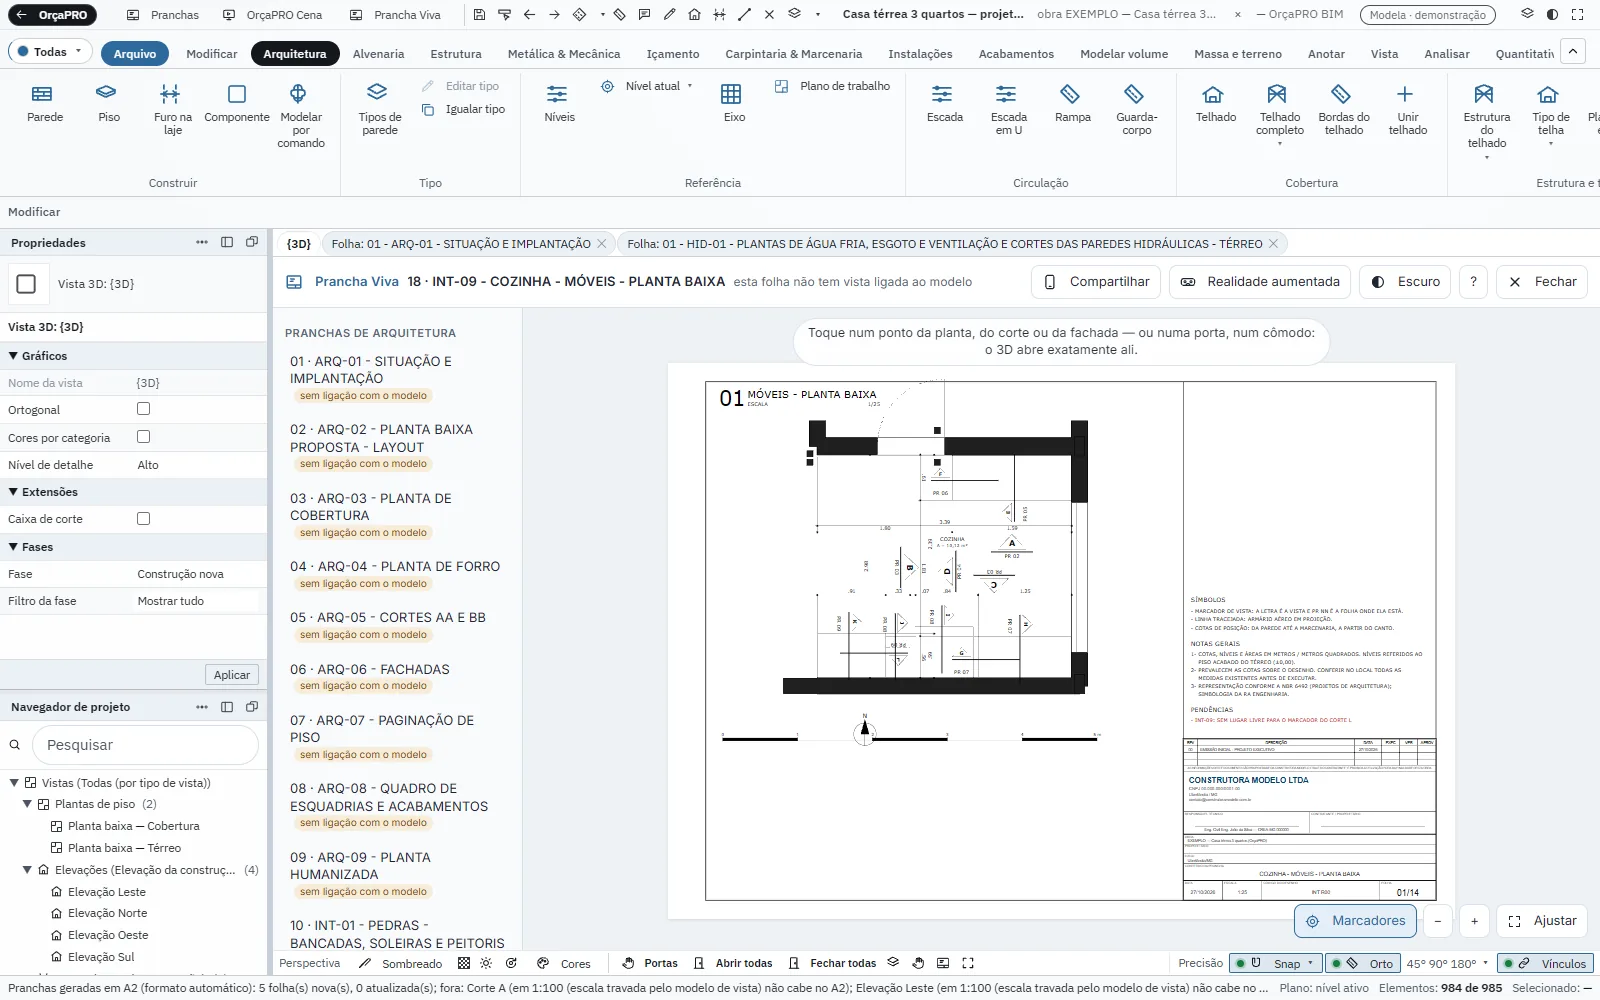Select the Guarda-corpo railing tool
Screen dimensions: 1600x1000
(x=1136, y=110)
